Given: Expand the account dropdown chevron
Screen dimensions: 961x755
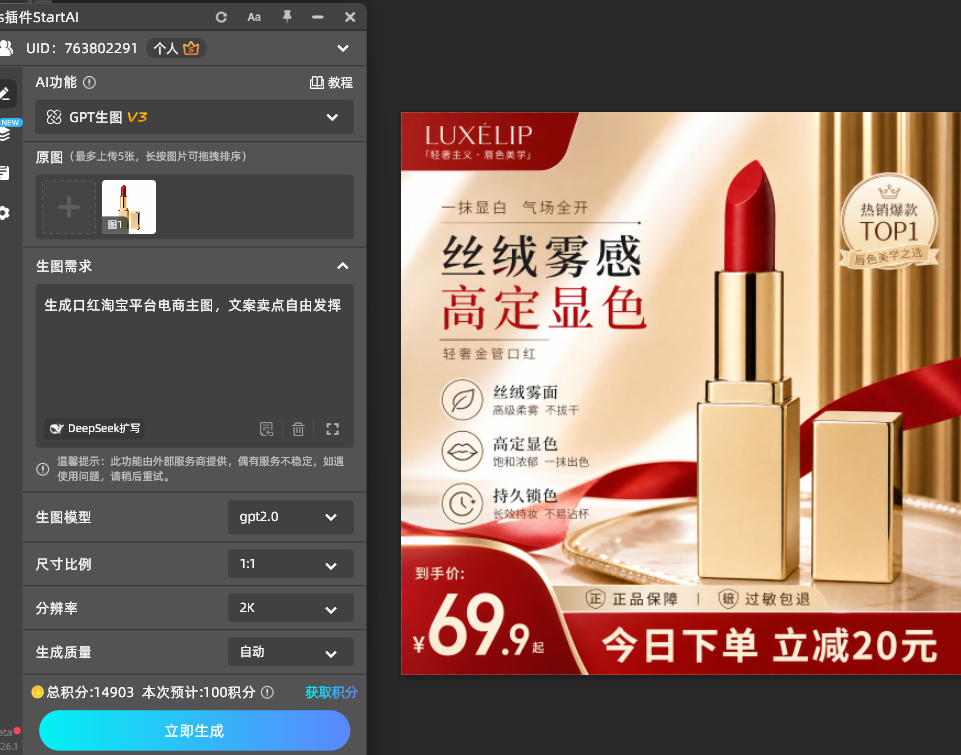Looking at the screenshot, I should click(x=343, y=48).
